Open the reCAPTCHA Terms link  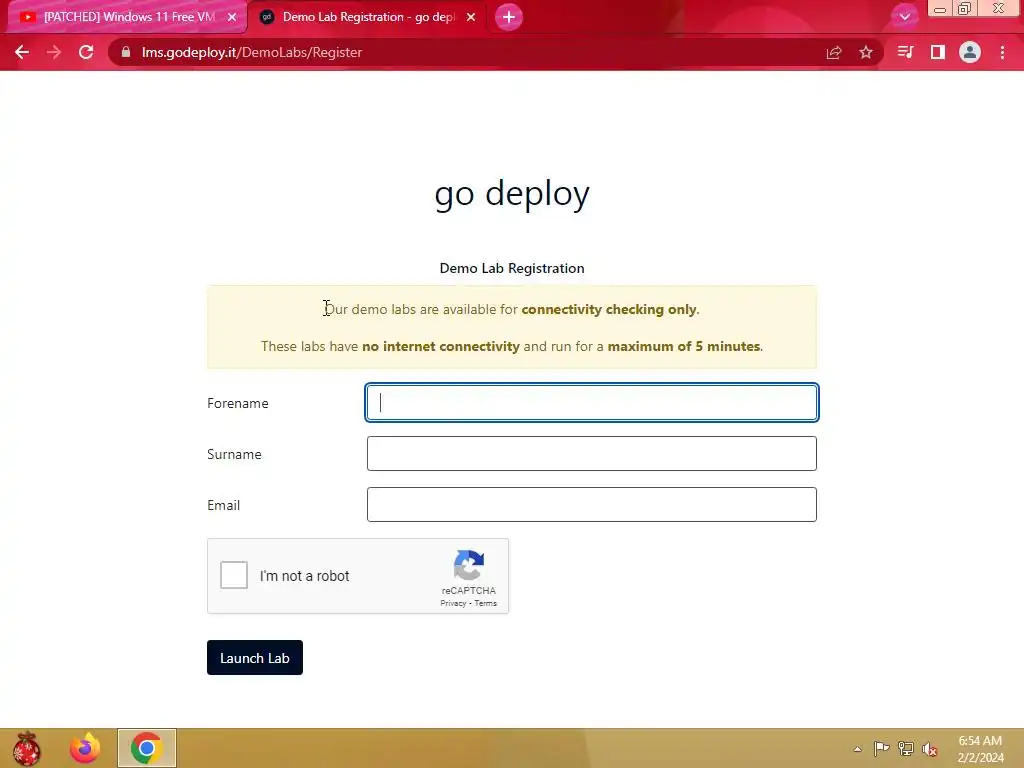click(485, 603)
